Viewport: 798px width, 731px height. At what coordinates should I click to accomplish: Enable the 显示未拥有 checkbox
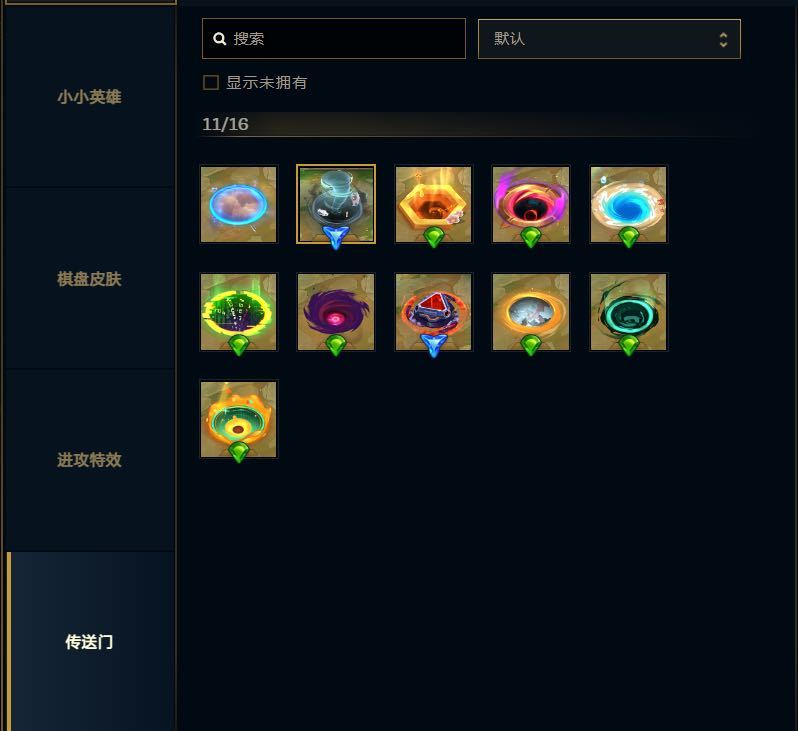tap(211, 82)
